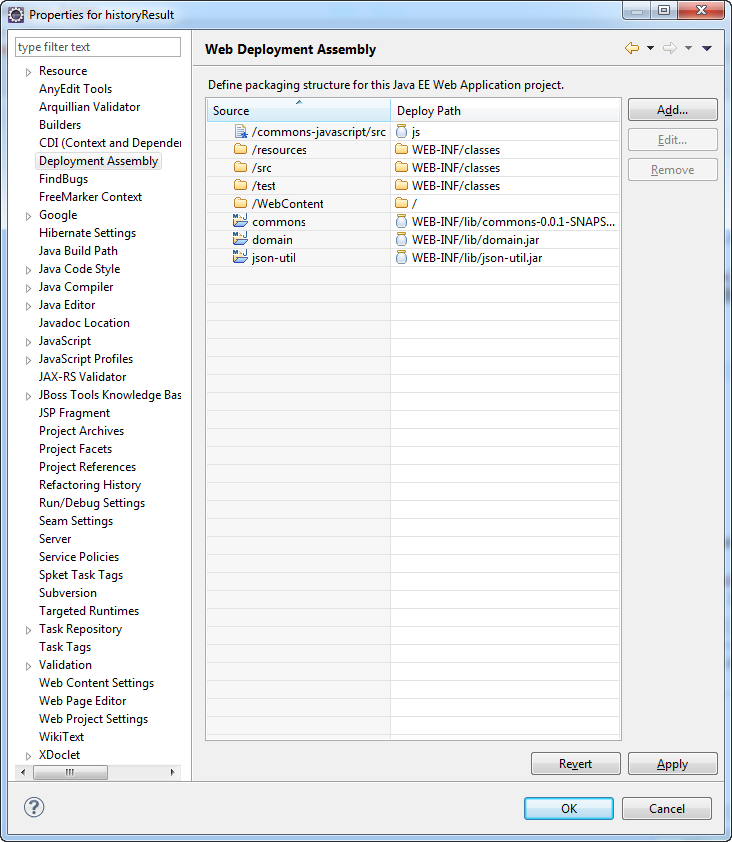Image resolution: width=732 pixels, height=842 pixels.
Task: Click the domain.jar deploy path icon
Action: pyautogui.click(x=402, y=240)
